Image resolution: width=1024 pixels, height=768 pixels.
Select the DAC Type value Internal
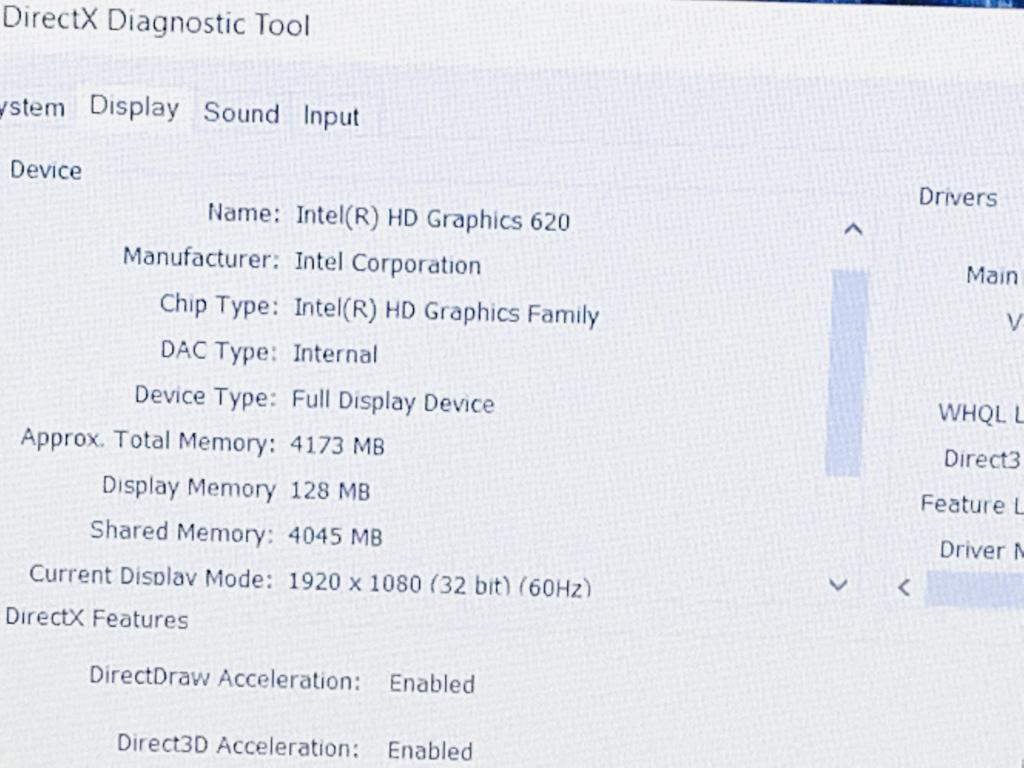(335, 353)
